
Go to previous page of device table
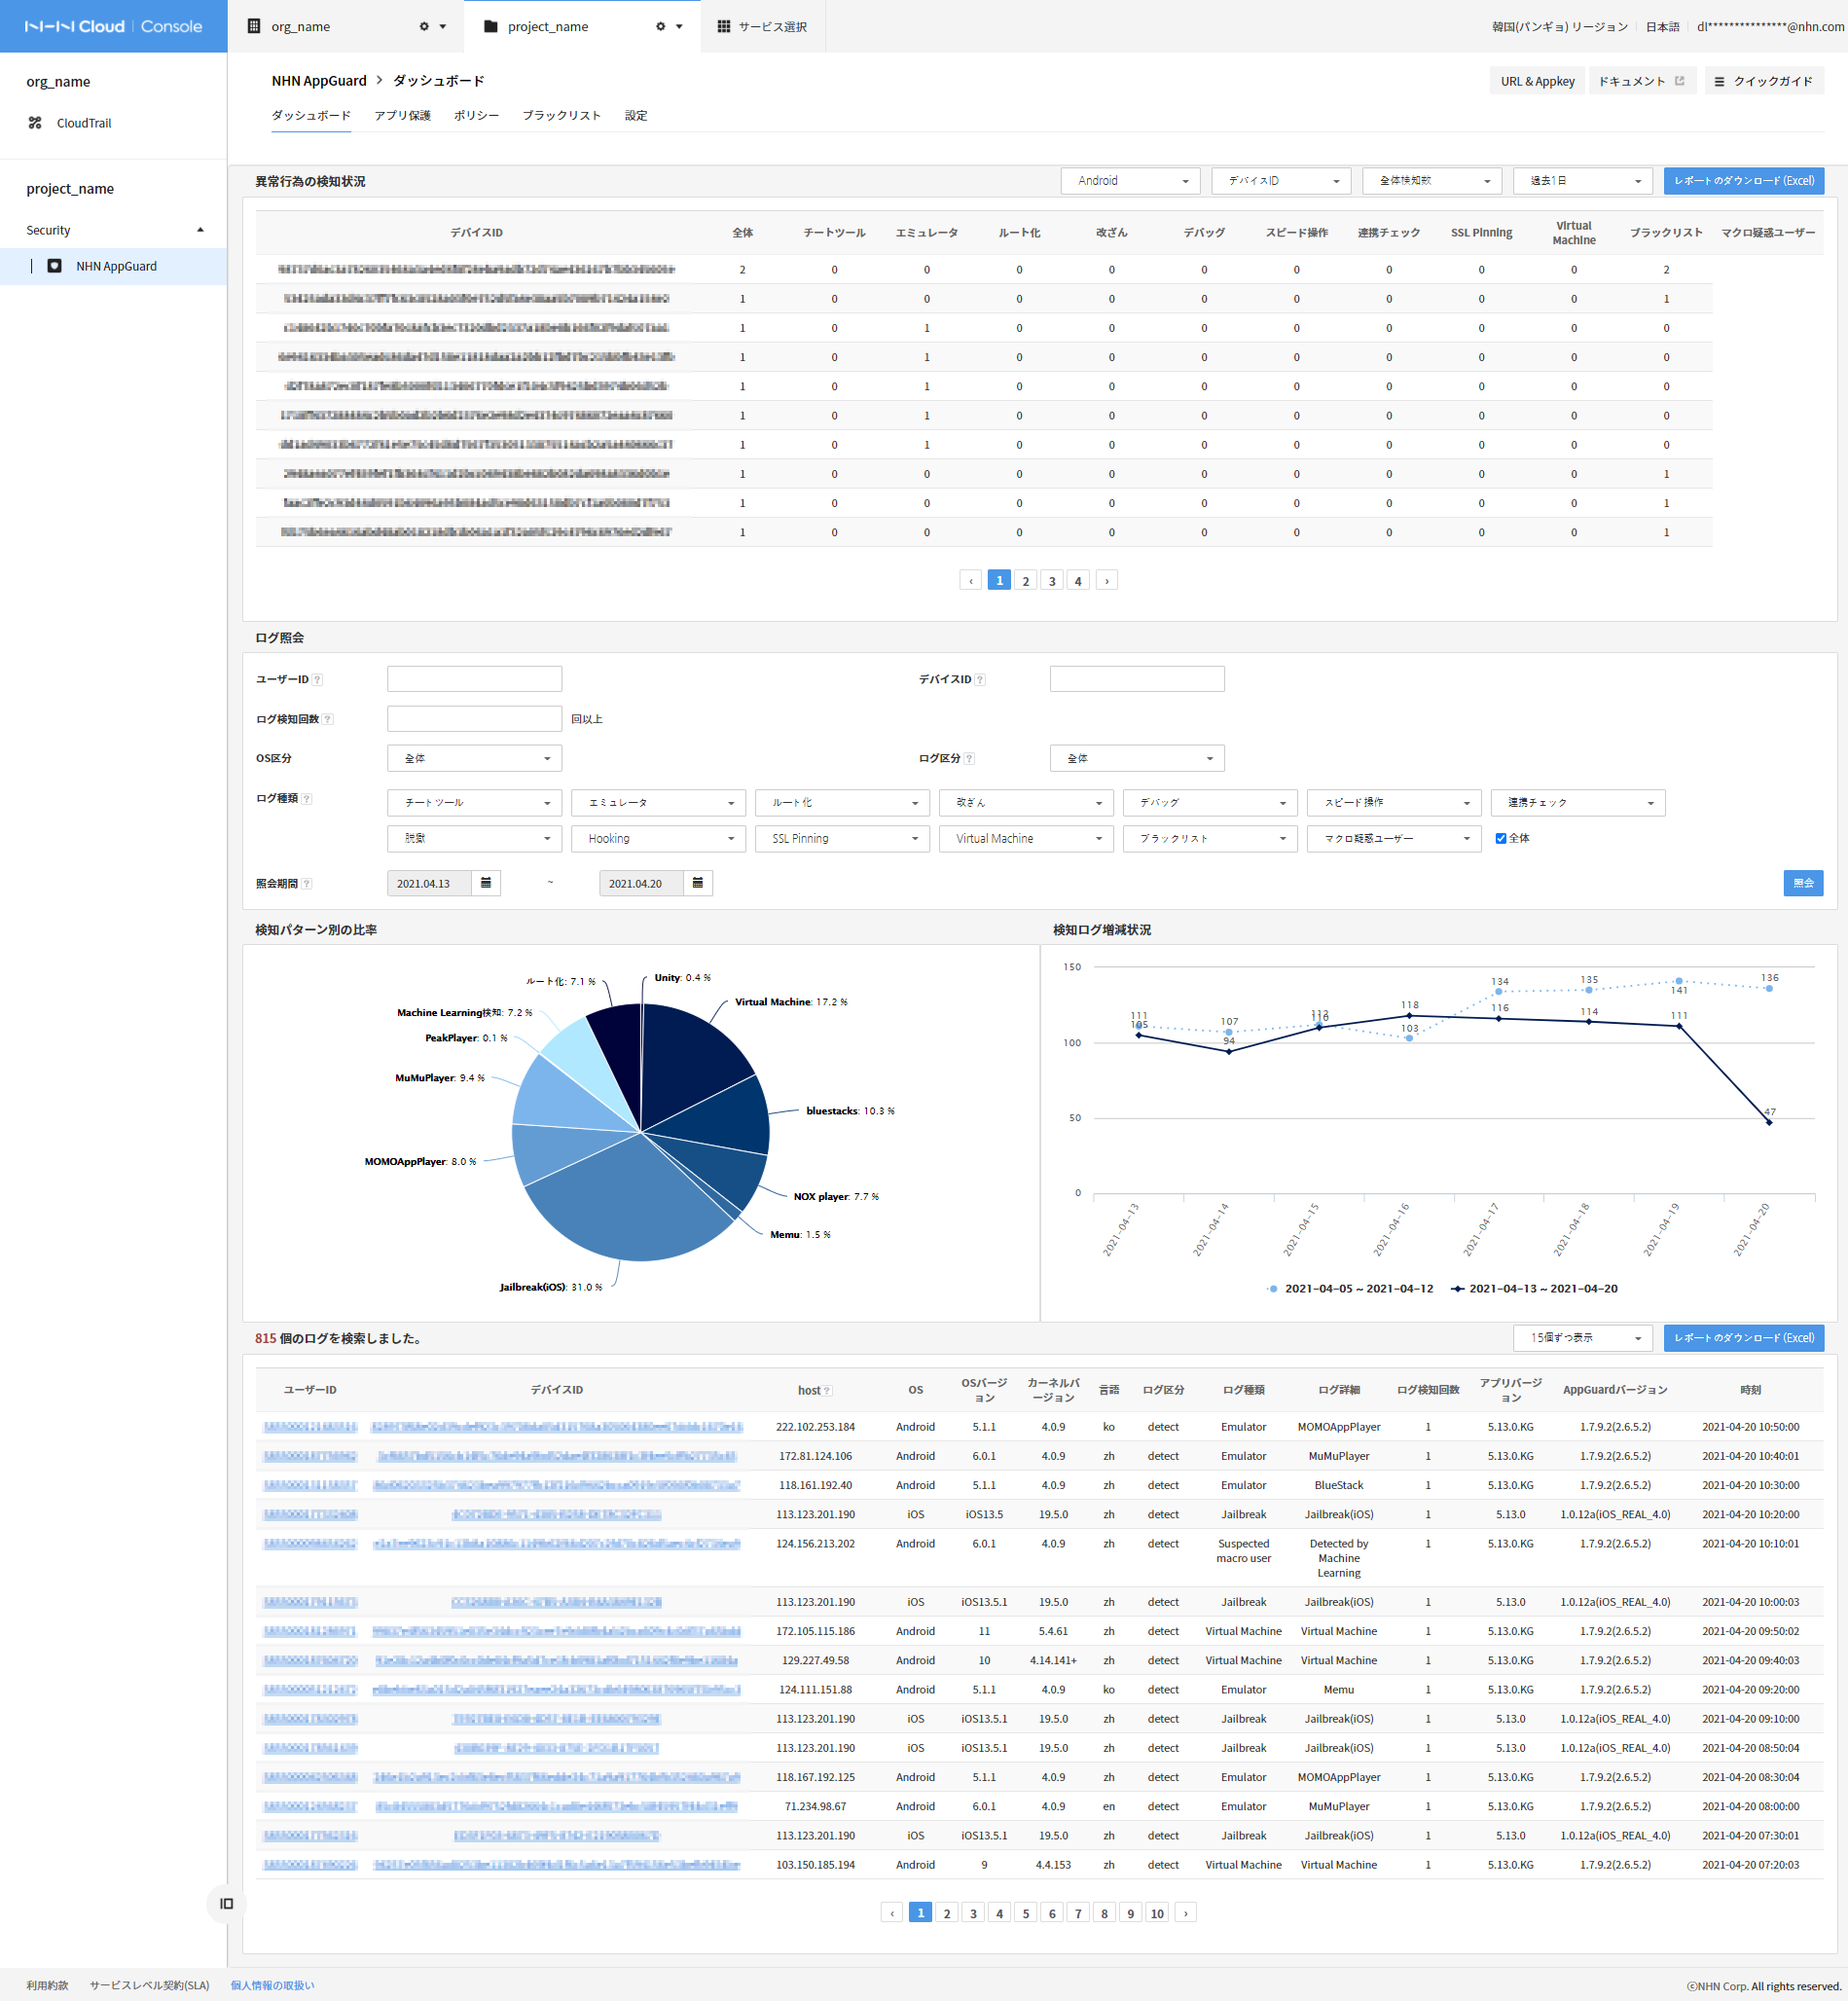click(971, 581)
